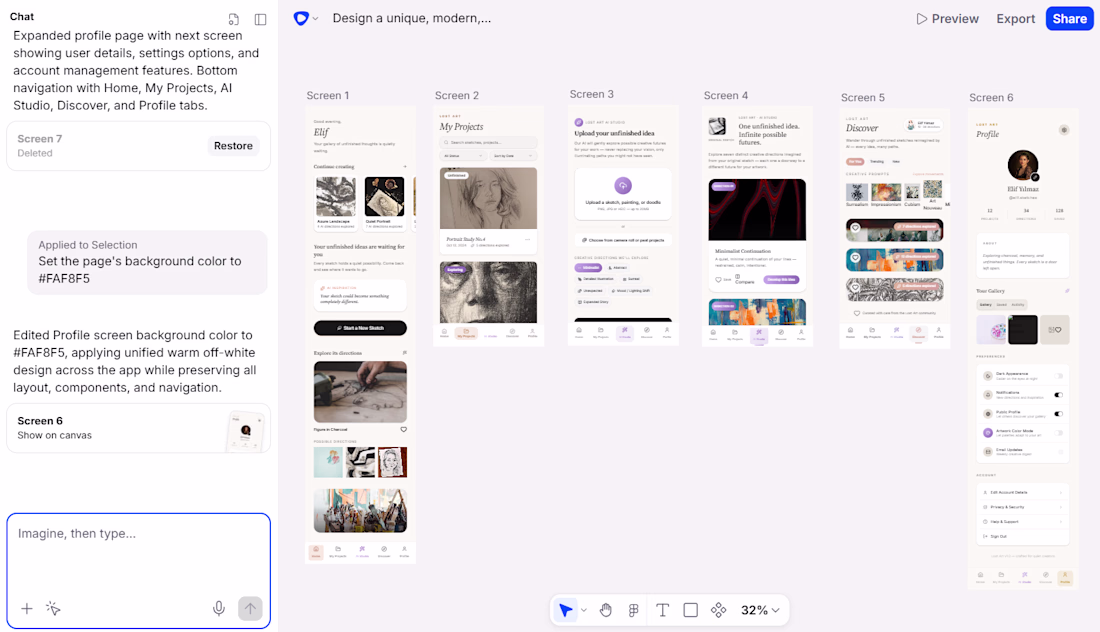
Task: Click the send arrow button
Action: 250,608
